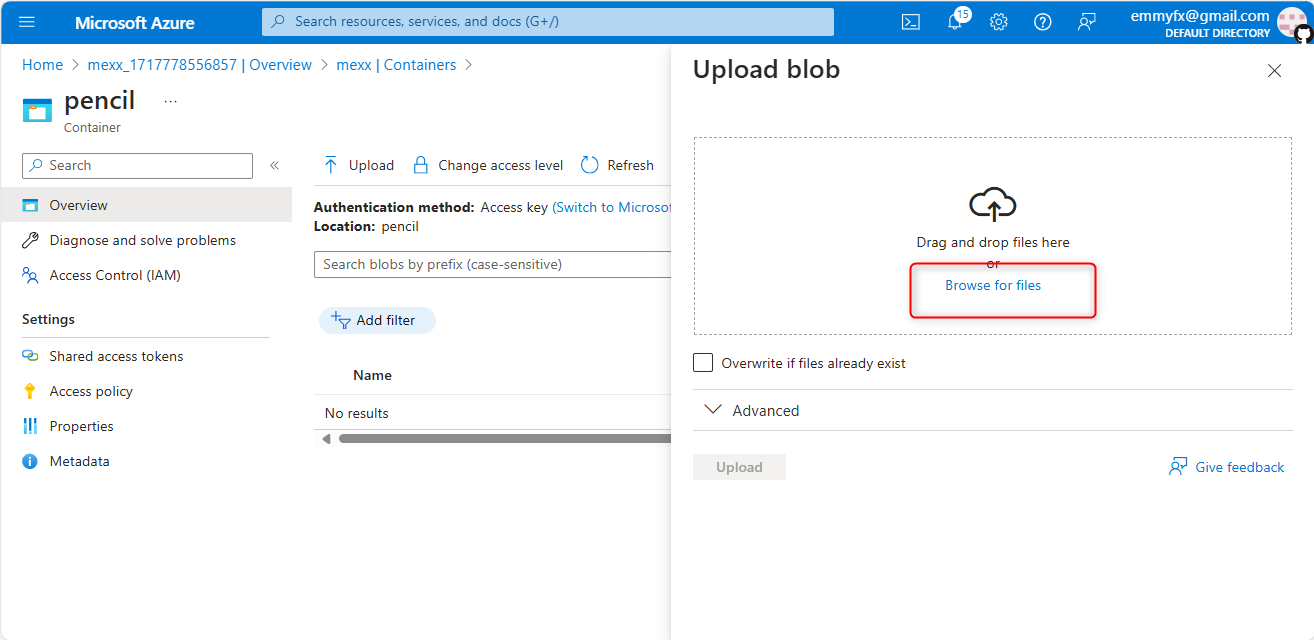Click Browse for files link
This screenshot has height=640, width=1314.
pos(993,285)
